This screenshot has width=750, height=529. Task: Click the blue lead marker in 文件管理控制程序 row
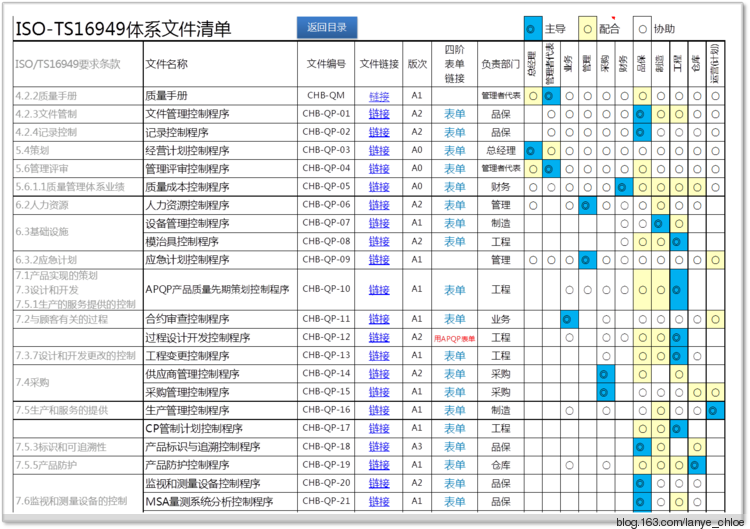click(642, 114)
